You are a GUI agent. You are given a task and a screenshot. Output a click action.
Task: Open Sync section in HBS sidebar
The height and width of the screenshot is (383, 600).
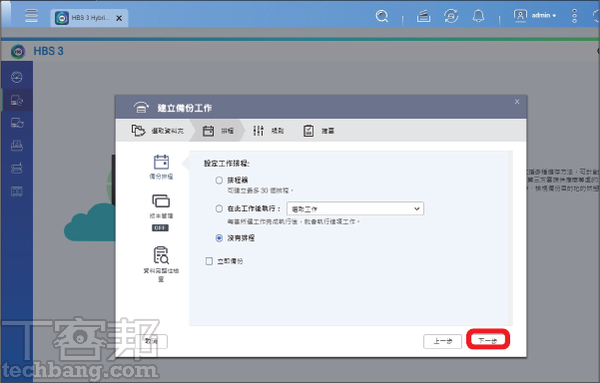tap(17, 123)
